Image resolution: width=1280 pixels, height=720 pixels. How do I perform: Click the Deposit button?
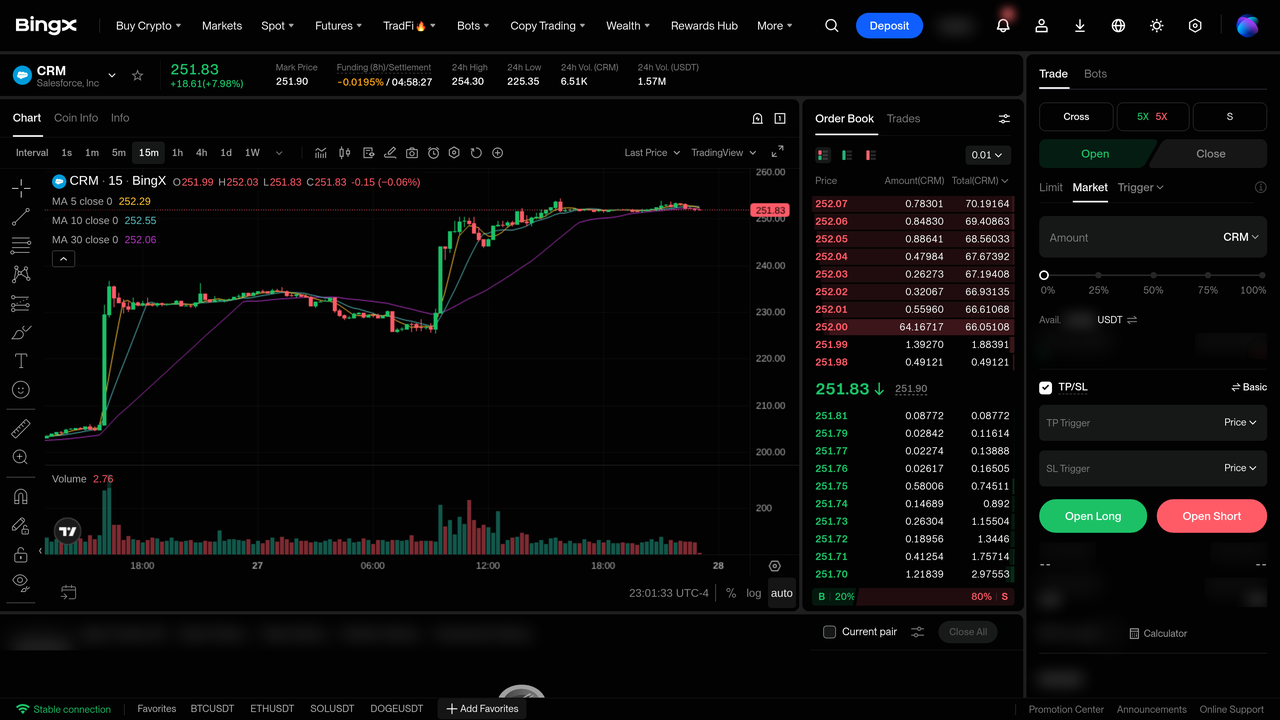click(x=889, y=26)
